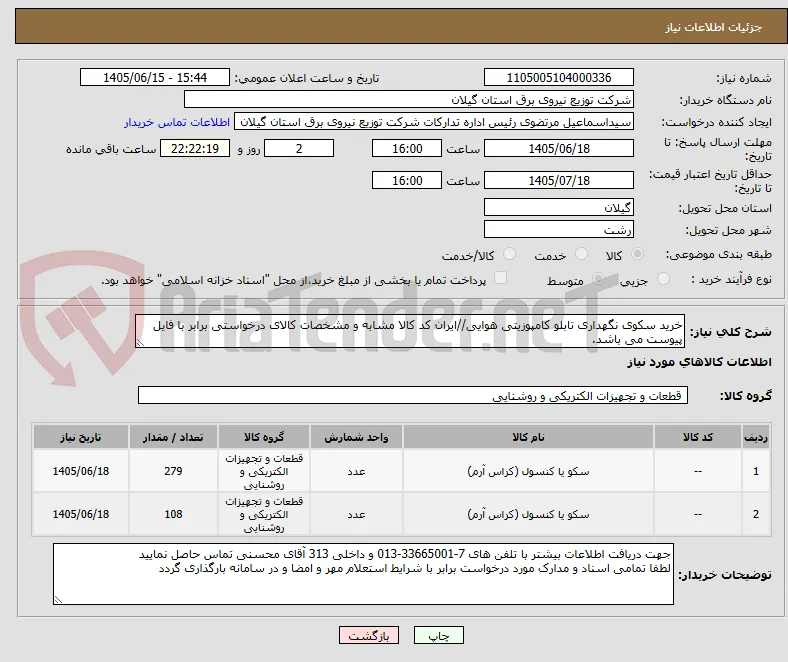The image size is (788, 662).
Task: Click the نام کالا column header
Action: coord(528,437)
